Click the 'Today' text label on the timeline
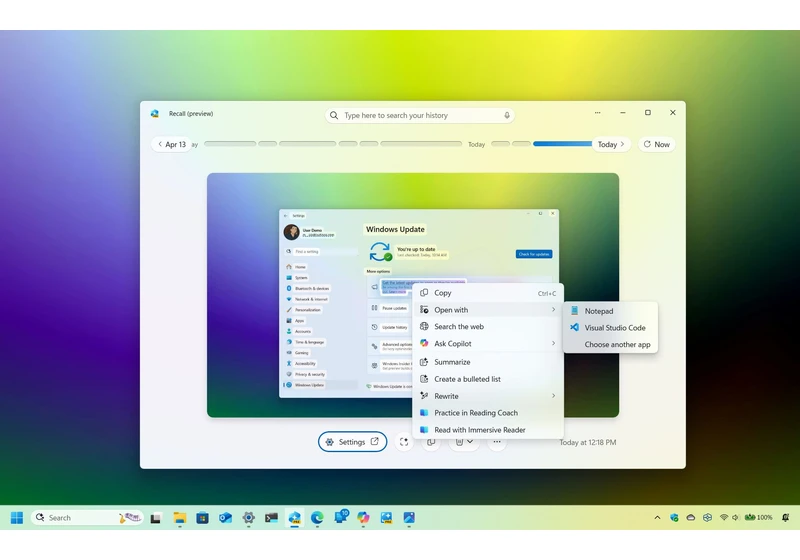 click(477, 145)
